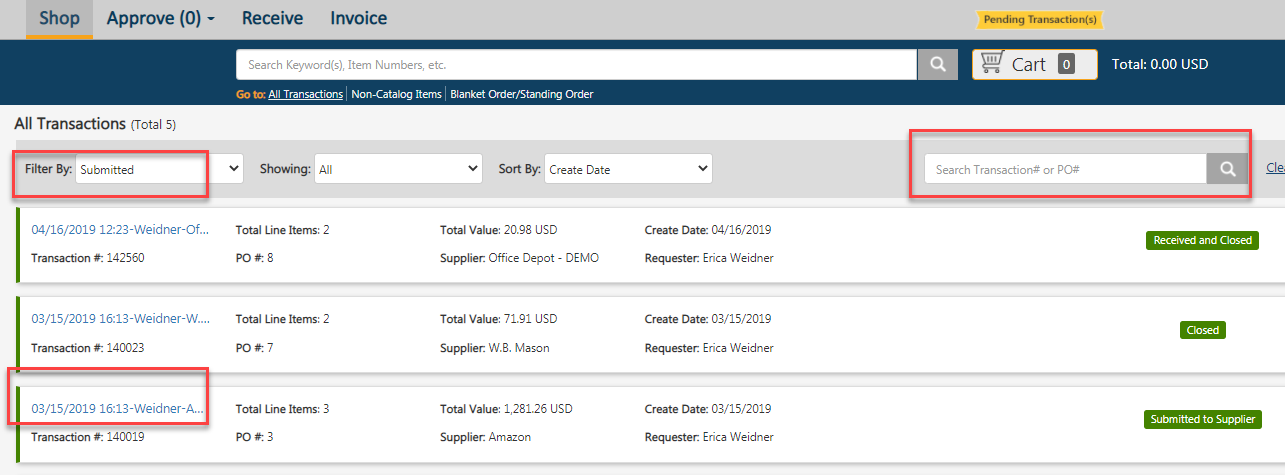Click the cart item count badge
This screenshot has width=1285, height=475.
(1066, 64)
